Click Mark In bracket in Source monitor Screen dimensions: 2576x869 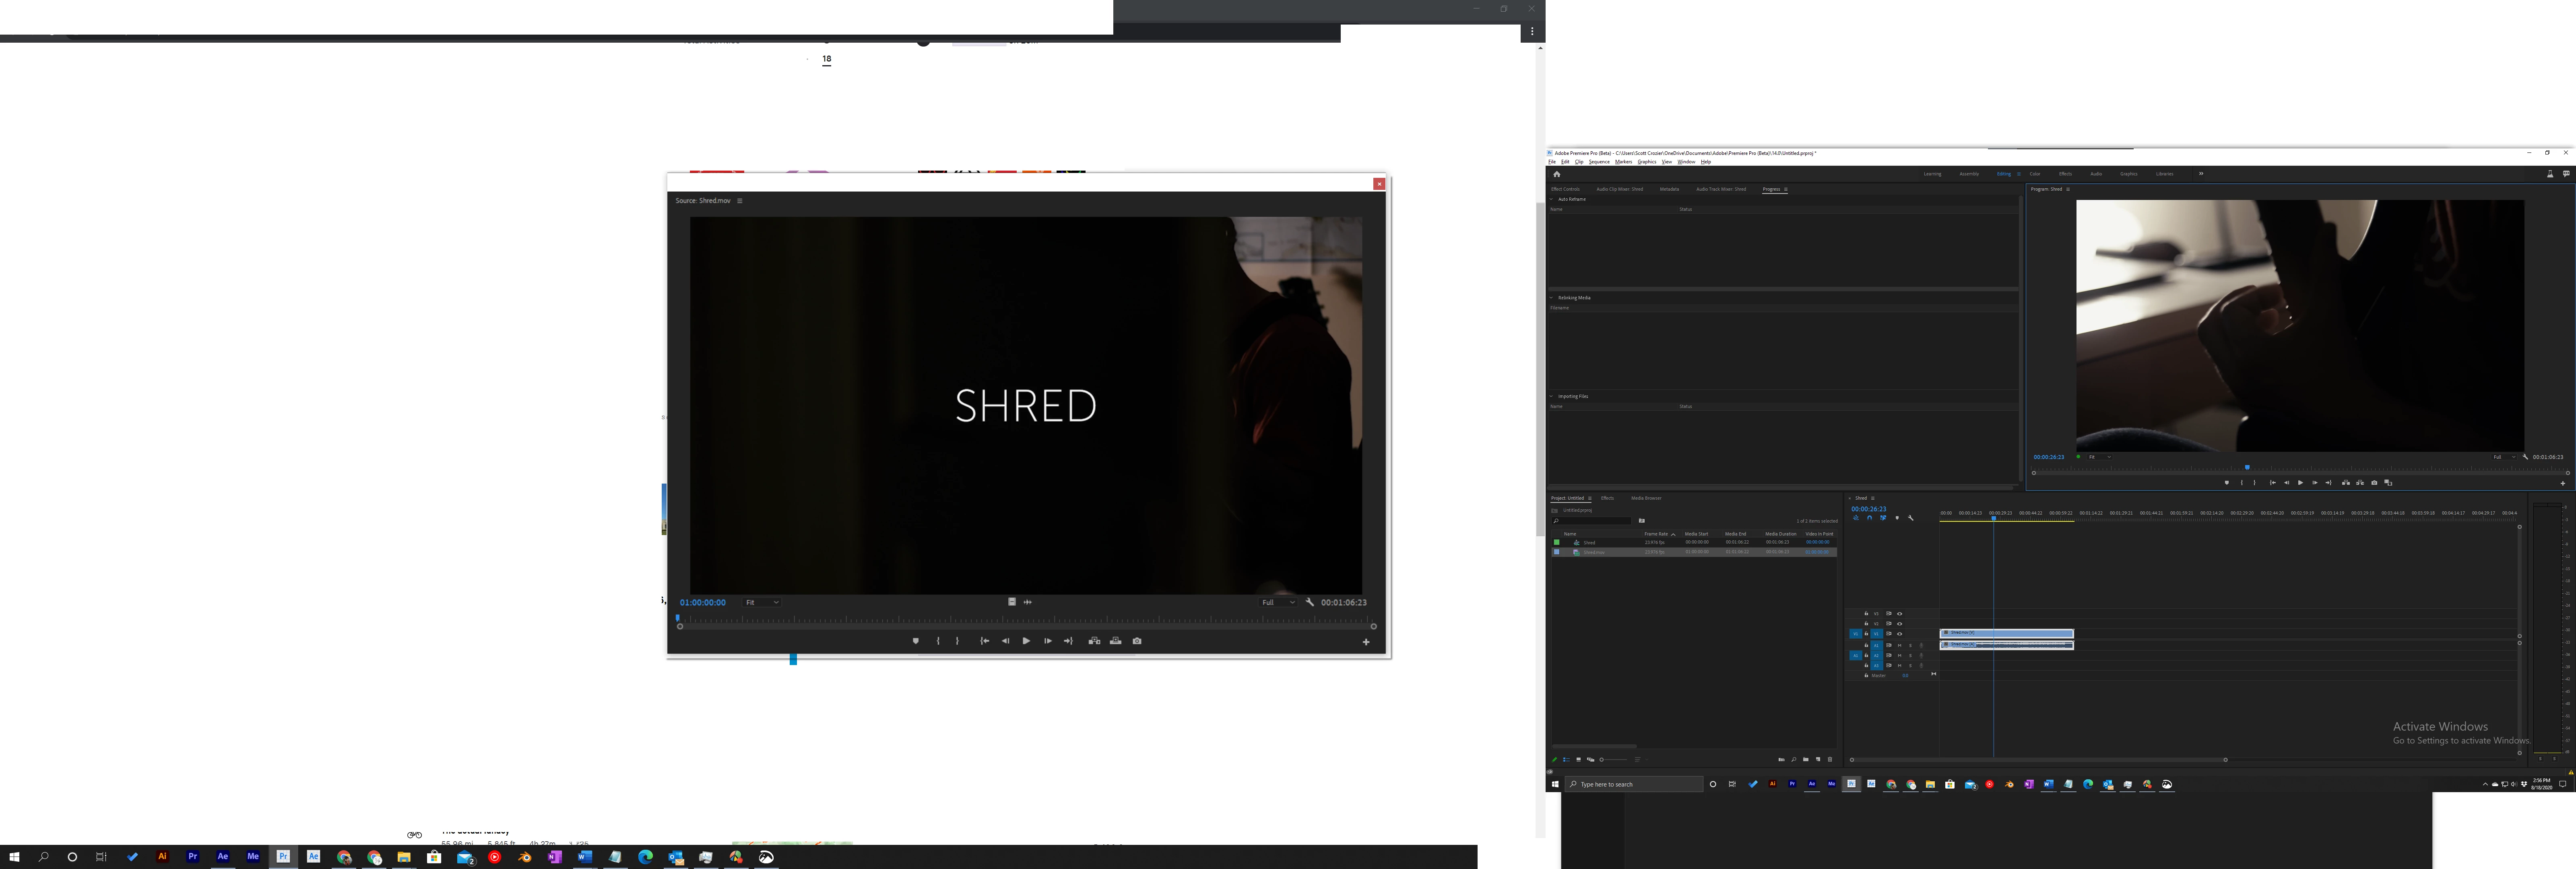(937, 641)
